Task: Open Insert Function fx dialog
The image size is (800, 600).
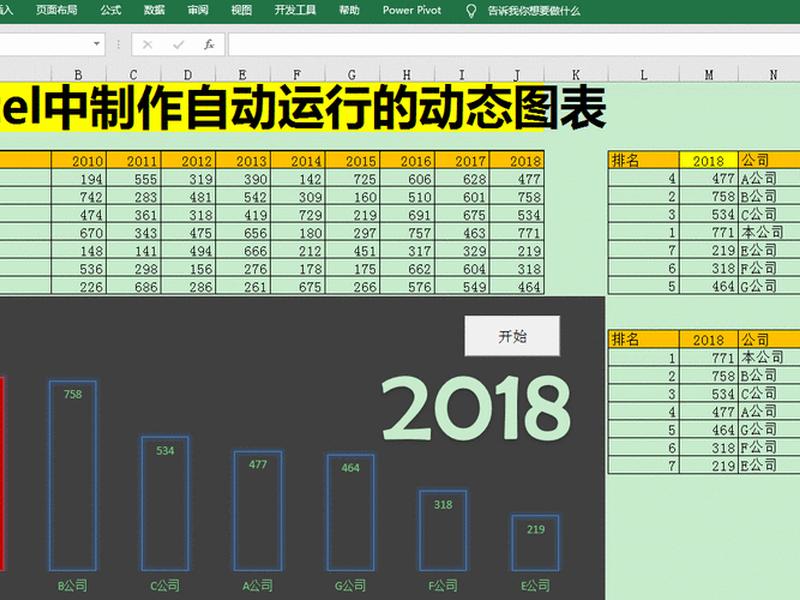Action: [209, 45]
